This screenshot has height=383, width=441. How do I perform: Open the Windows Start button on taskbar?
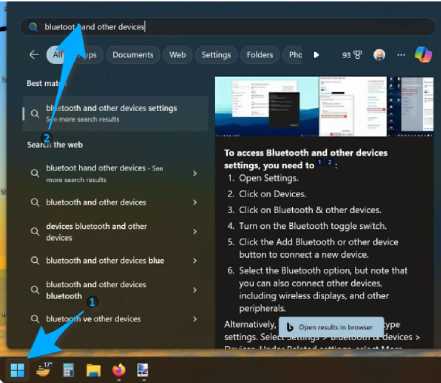click(x=17, y=370)
